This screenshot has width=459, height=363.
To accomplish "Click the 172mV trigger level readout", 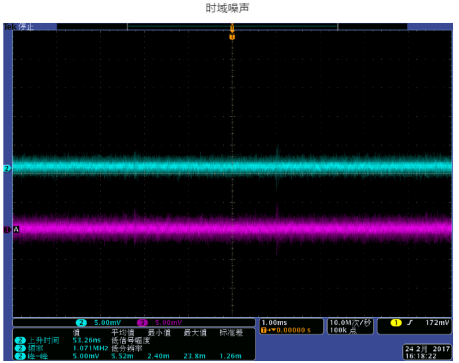I will [x=437, y=322].
